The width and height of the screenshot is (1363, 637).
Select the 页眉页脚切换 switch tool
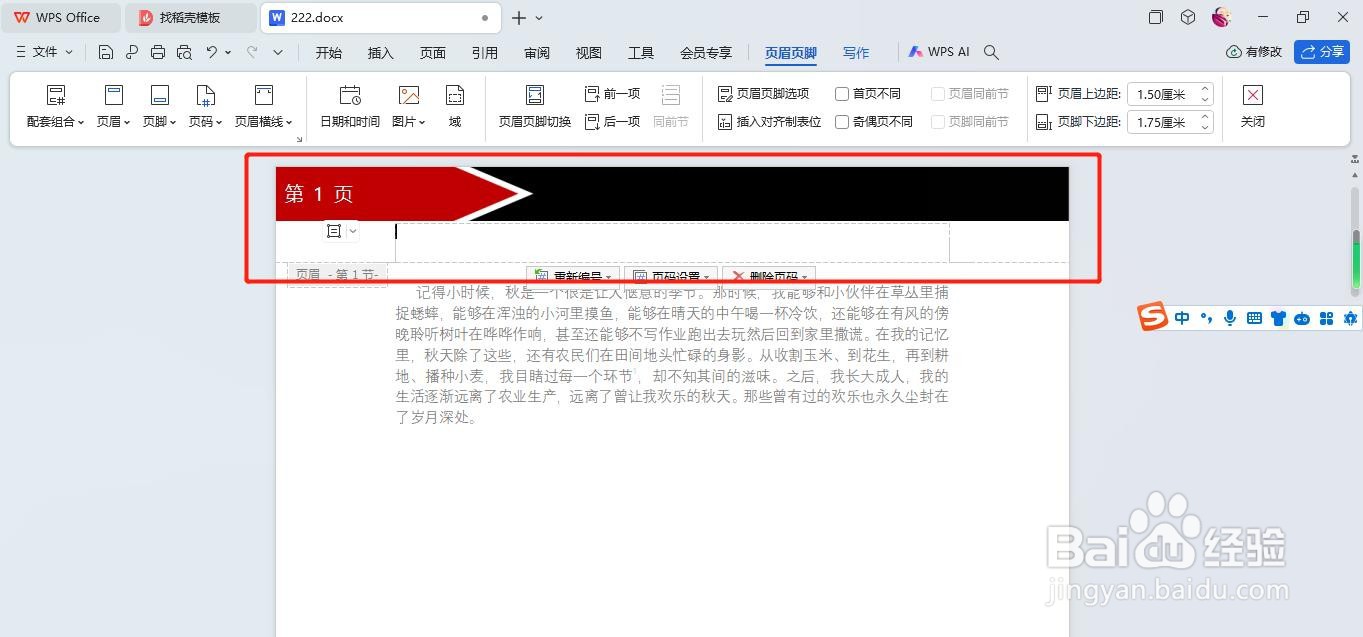coord(535,104)
